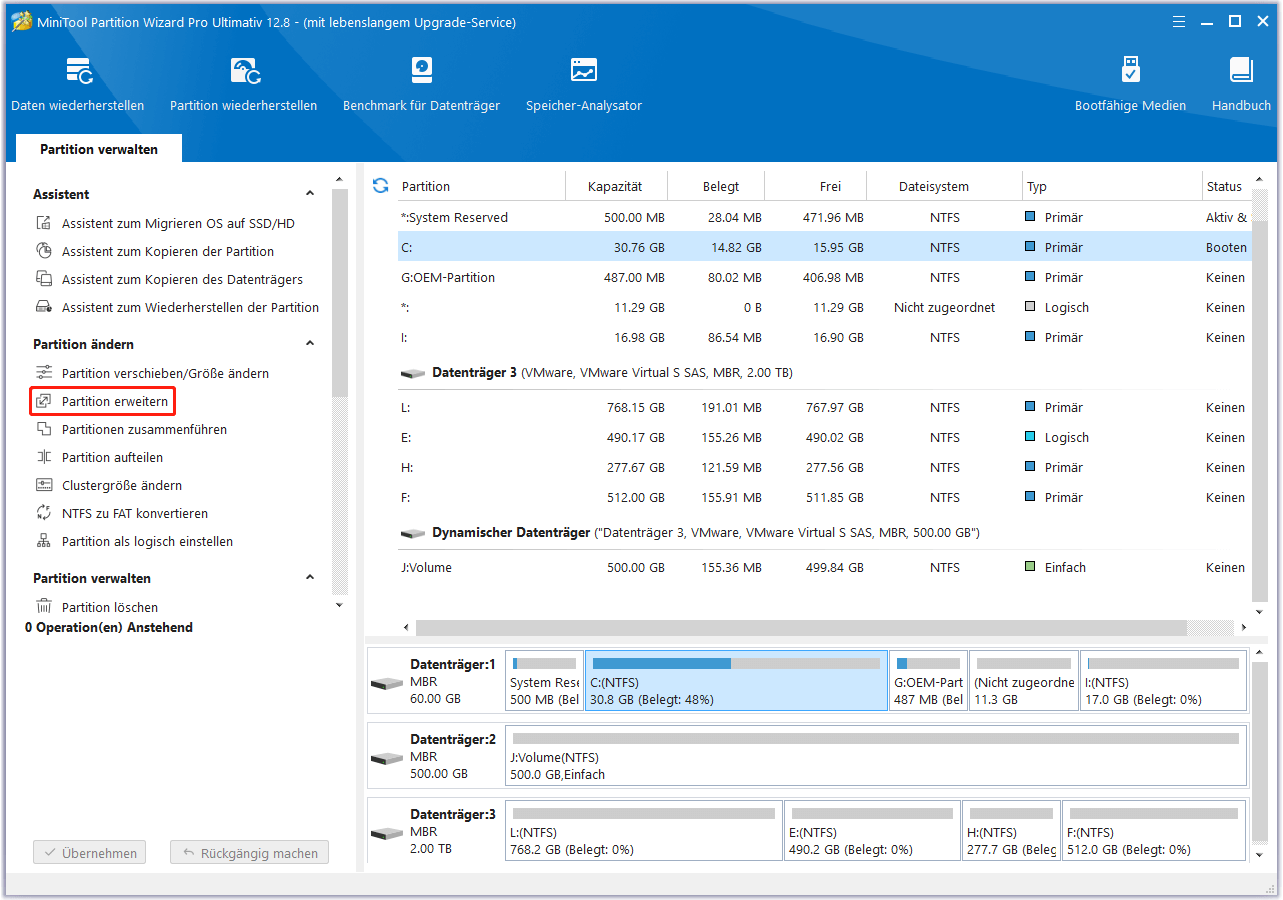Select the unallocated 11.29 GB row
1283x900 pixels.
click(825, 307)
